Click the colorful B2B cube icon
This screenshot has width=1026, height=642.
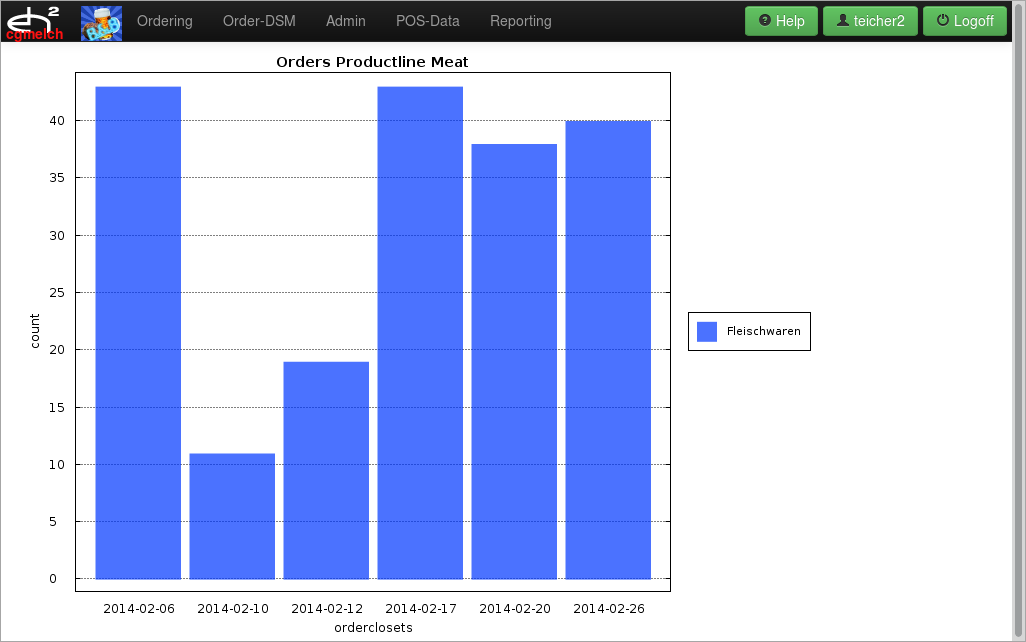[101, 22]
